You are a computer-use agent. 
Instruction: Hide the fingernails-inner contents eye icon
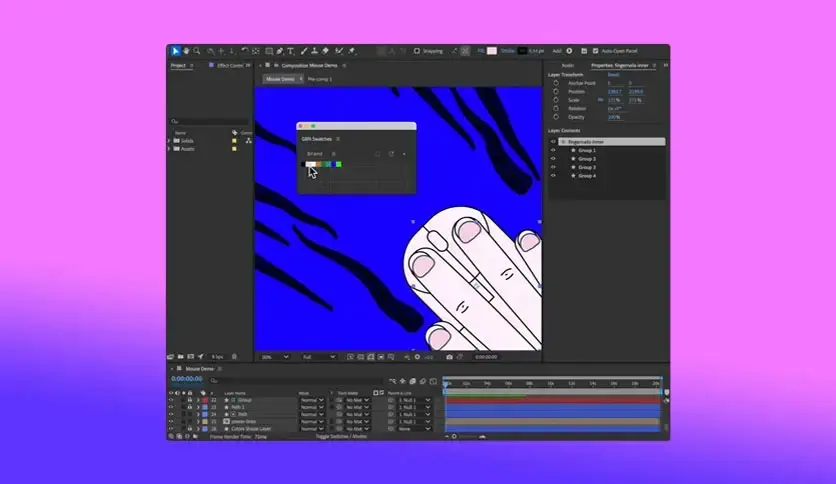click(553, 142)
